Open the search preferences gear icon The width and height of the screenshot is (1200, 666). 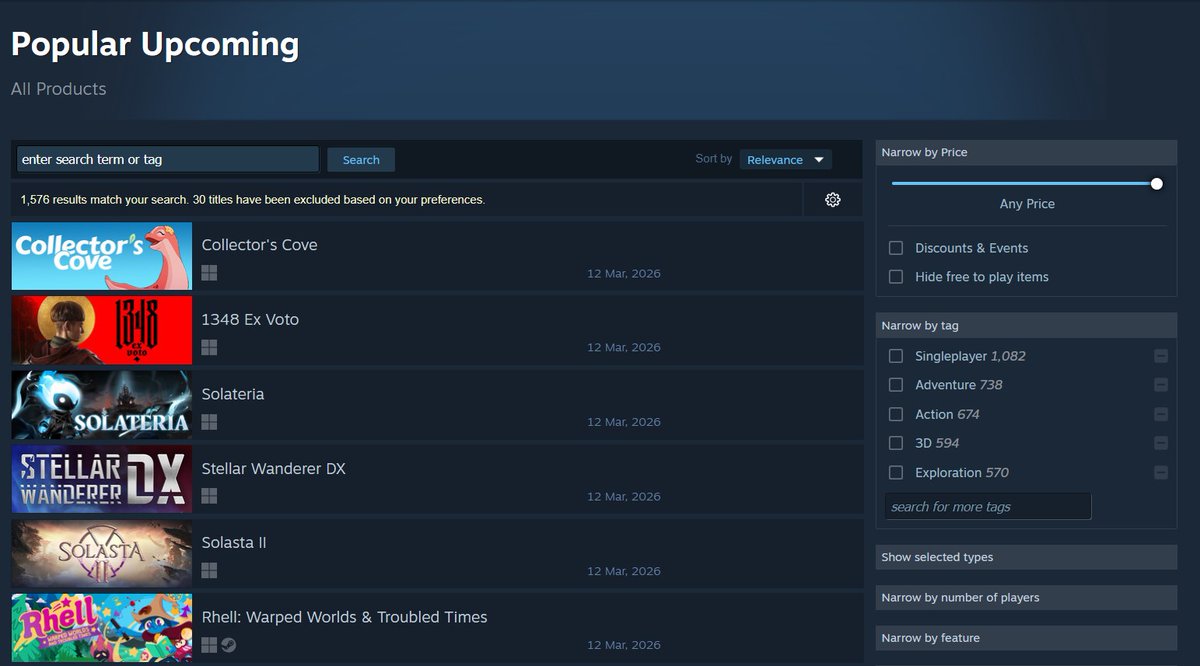833,199
